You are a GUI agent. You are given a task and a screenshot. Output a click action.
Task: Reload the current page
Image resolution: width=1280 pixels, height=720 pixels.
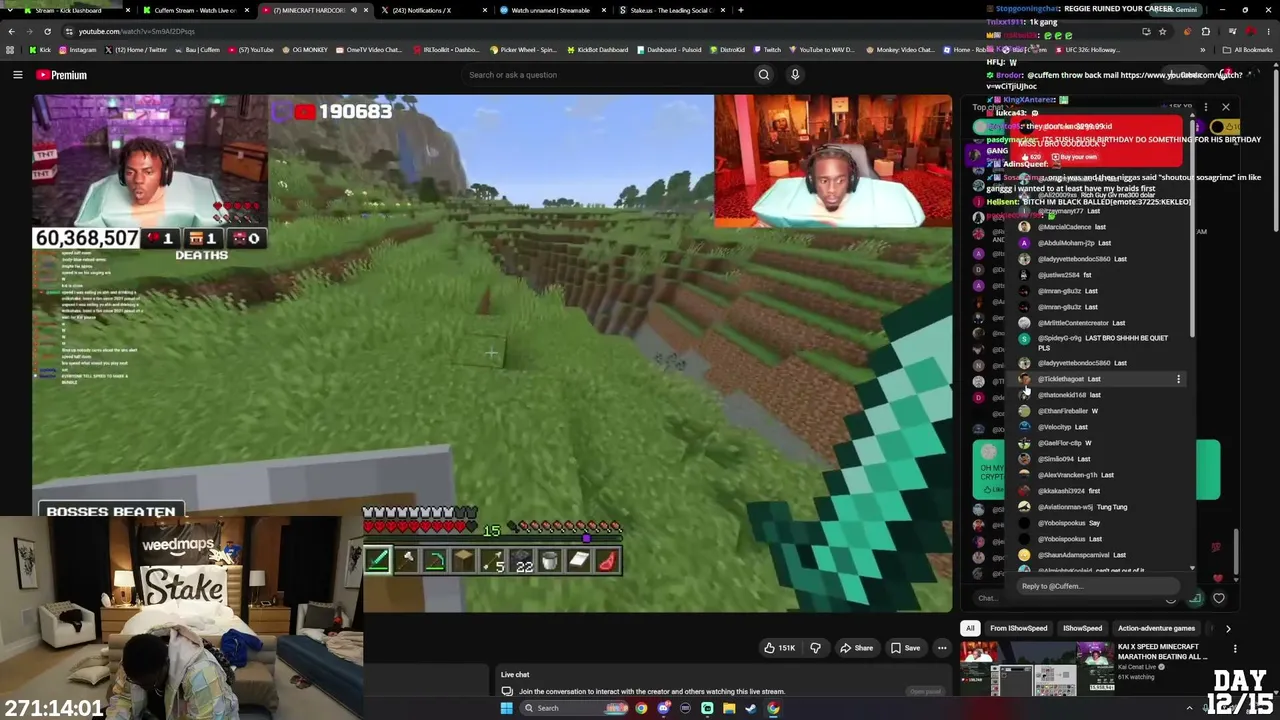47,31
